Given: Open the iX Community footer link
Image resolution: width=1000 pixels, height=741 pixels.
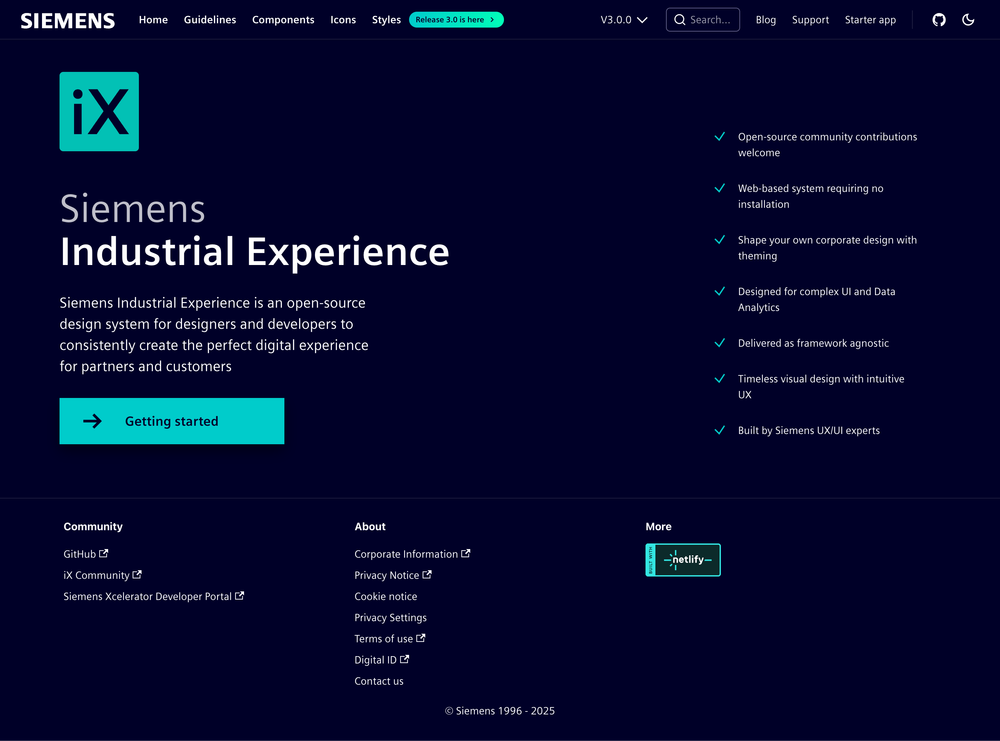Looking at the screenshot, I should tap(102, 575).
